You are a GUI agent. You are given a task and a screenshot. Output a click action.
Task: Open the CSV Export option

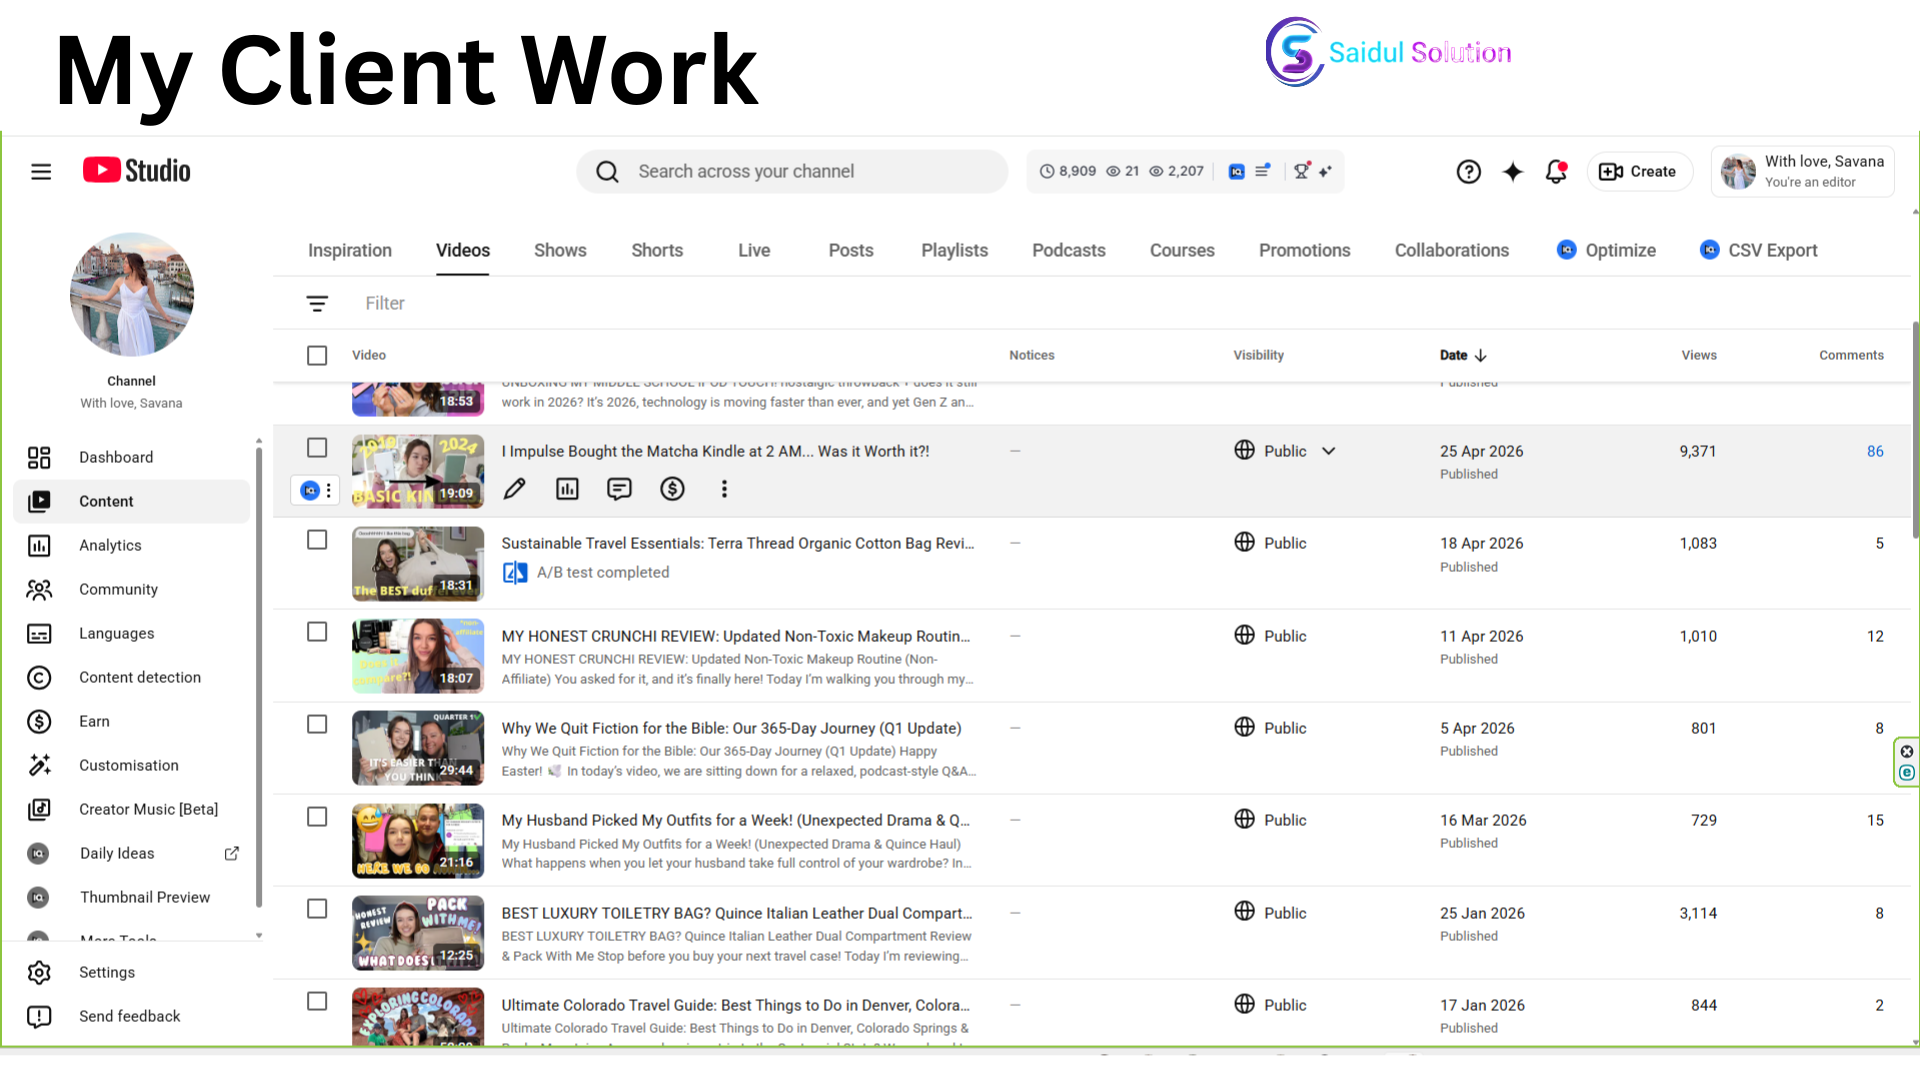point(1759,250)
